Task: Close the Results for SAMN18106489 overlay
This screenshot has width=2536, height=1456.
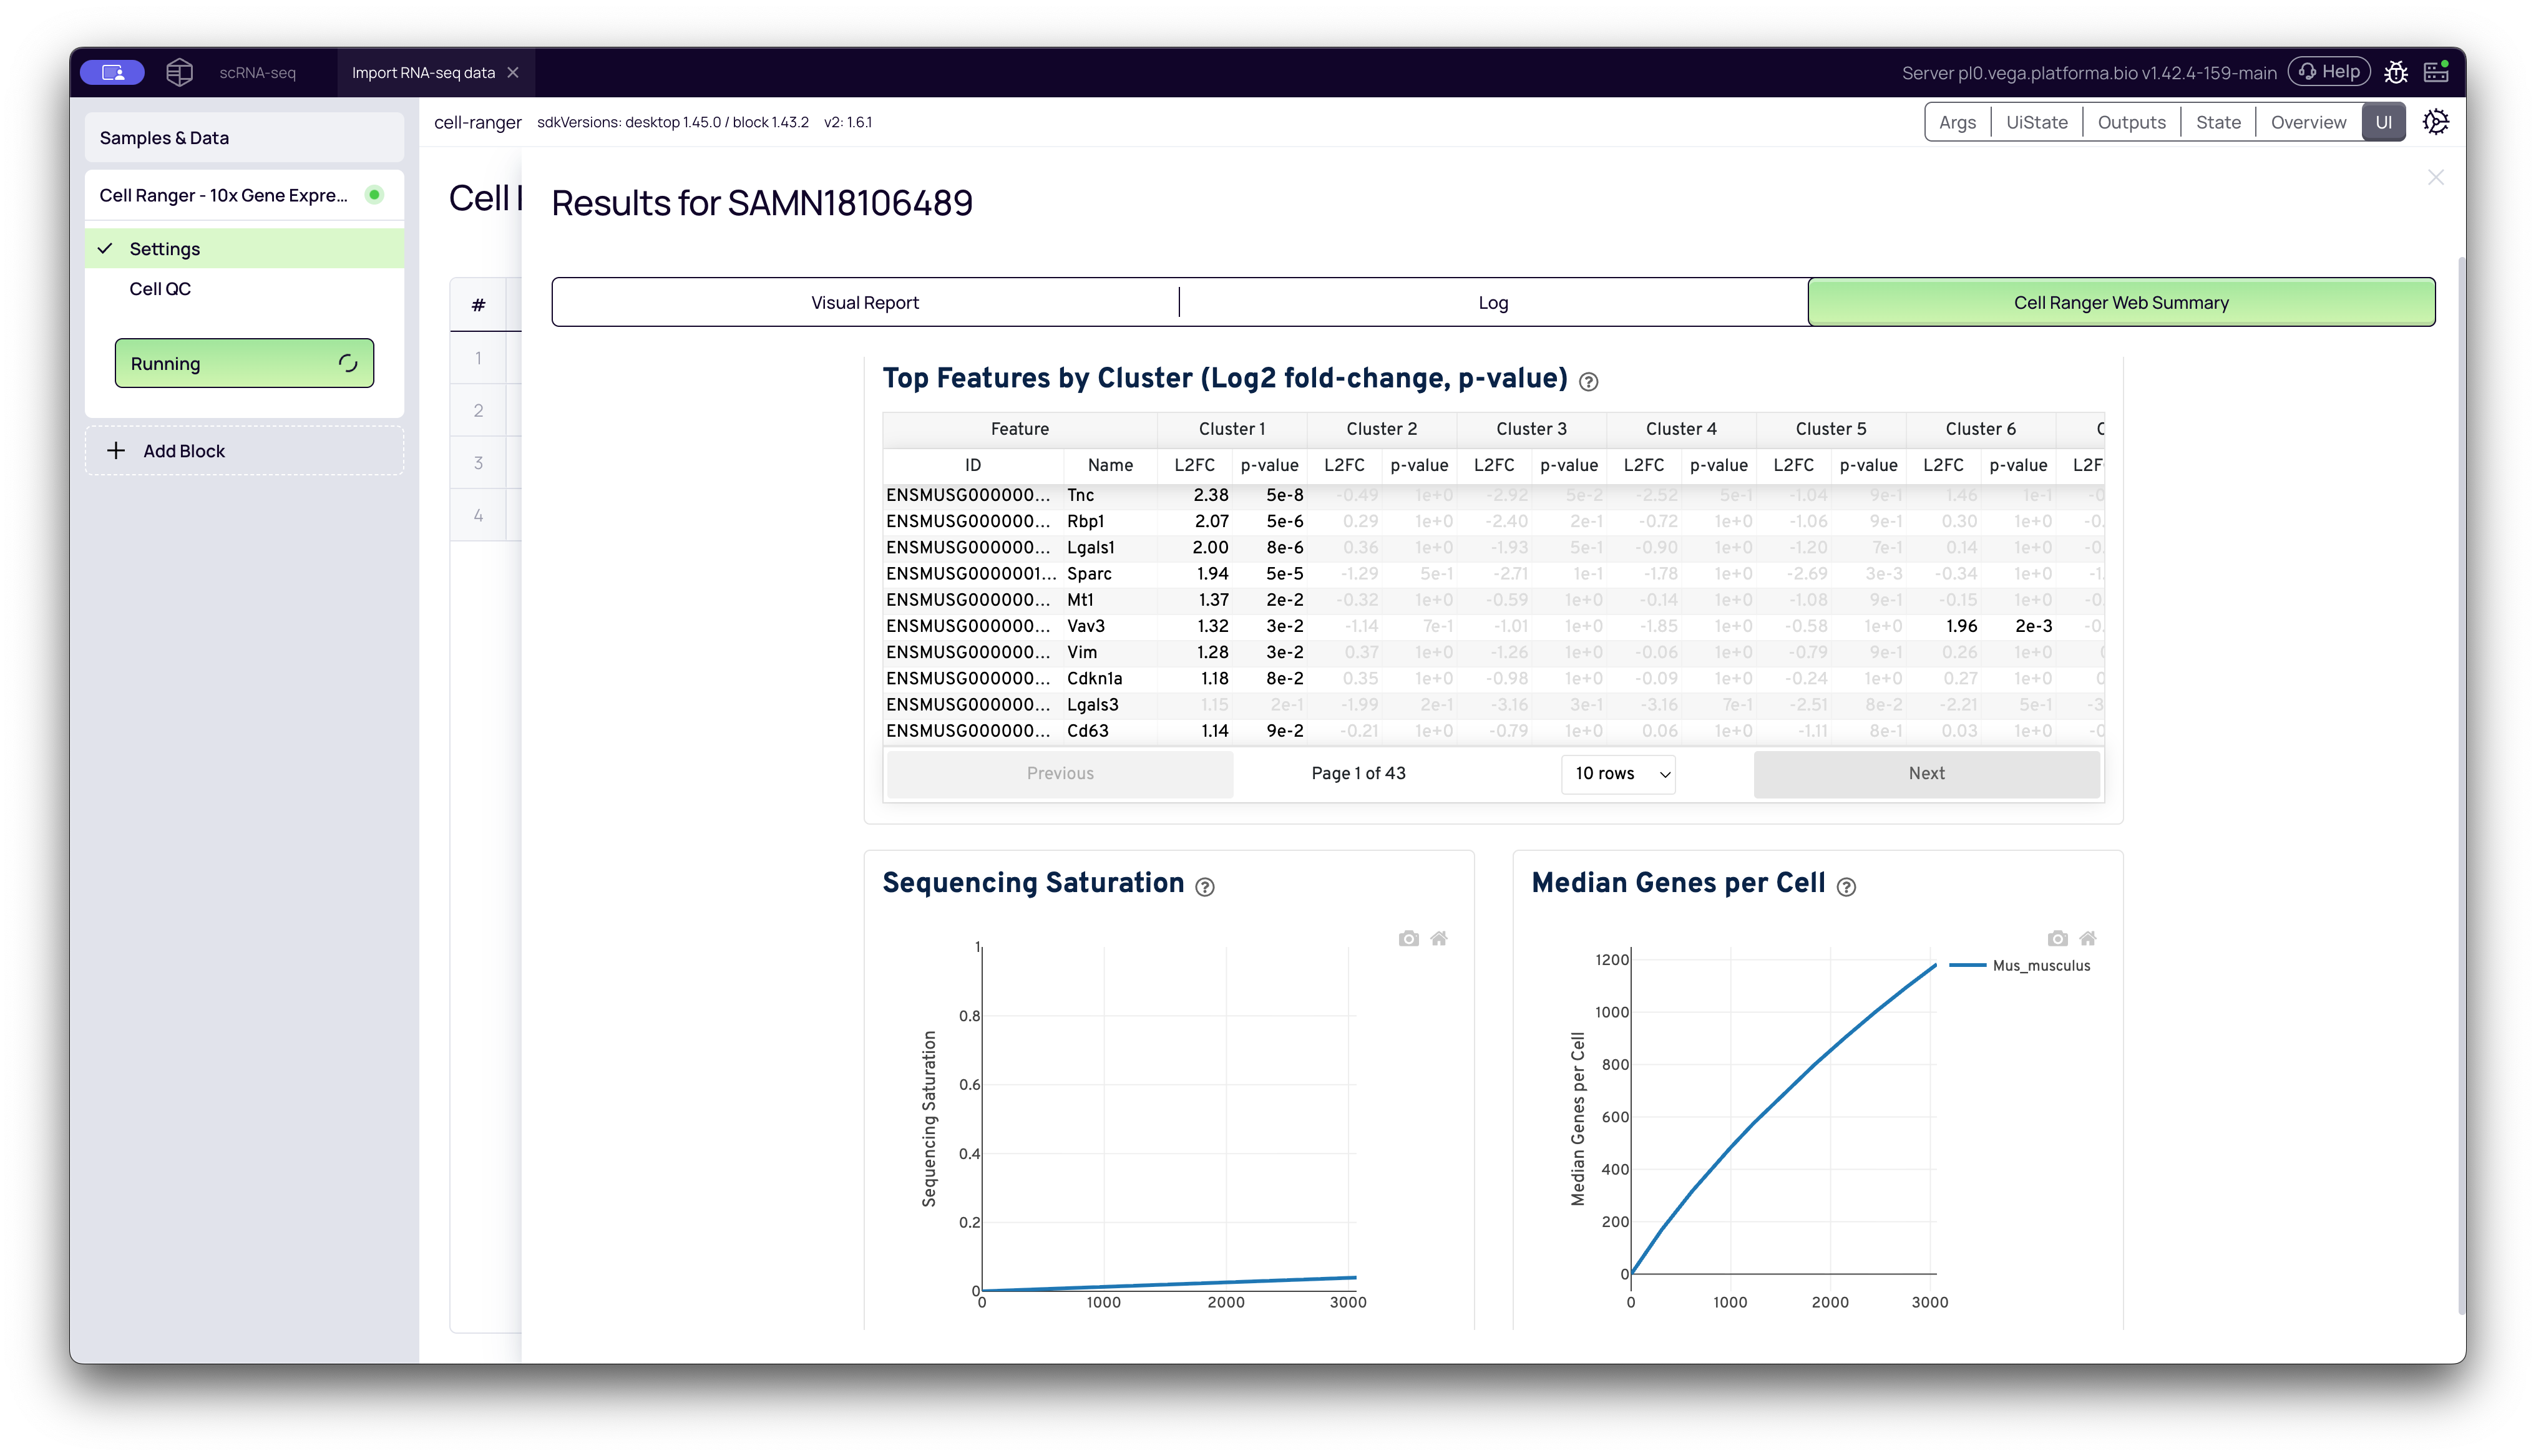Action: 2437,177
